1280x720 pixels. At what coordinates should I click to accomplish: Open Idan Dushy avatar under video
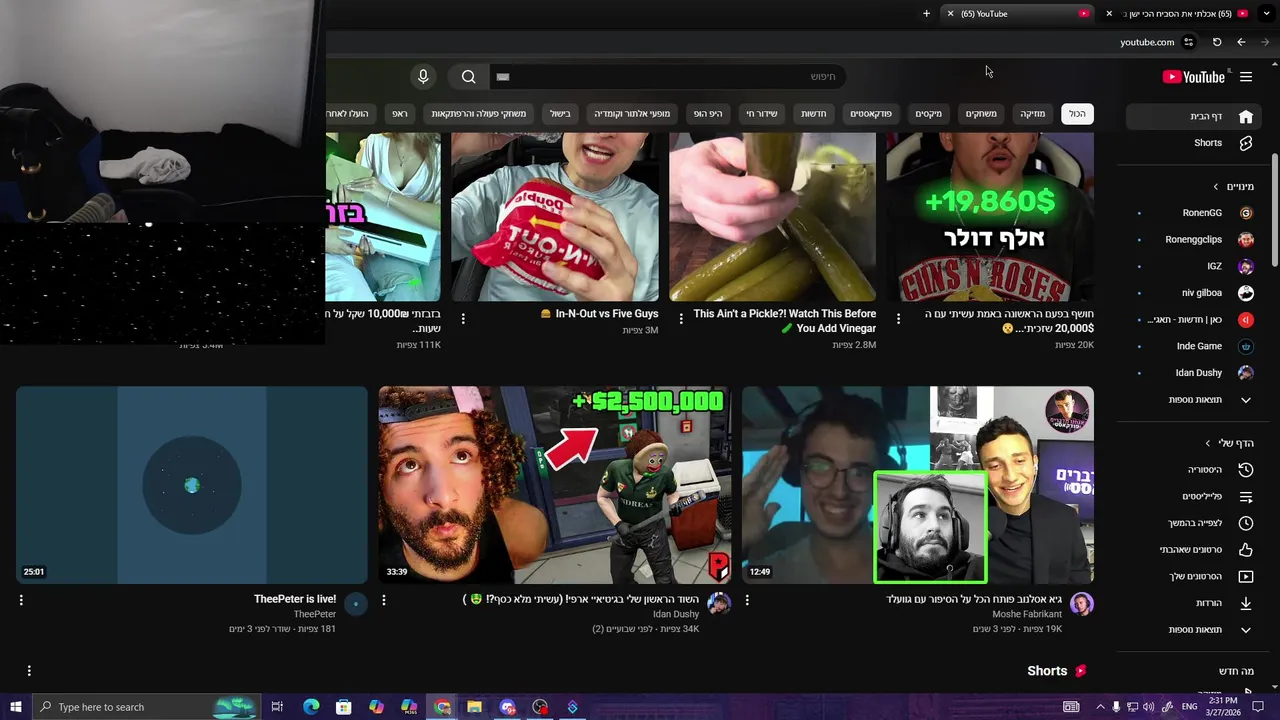coord(719,604)
